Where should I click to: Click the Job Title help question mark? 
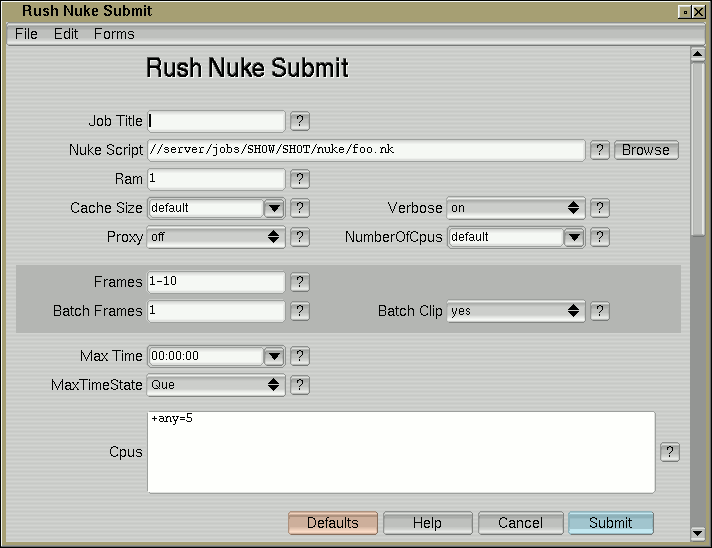pos(300,121)
